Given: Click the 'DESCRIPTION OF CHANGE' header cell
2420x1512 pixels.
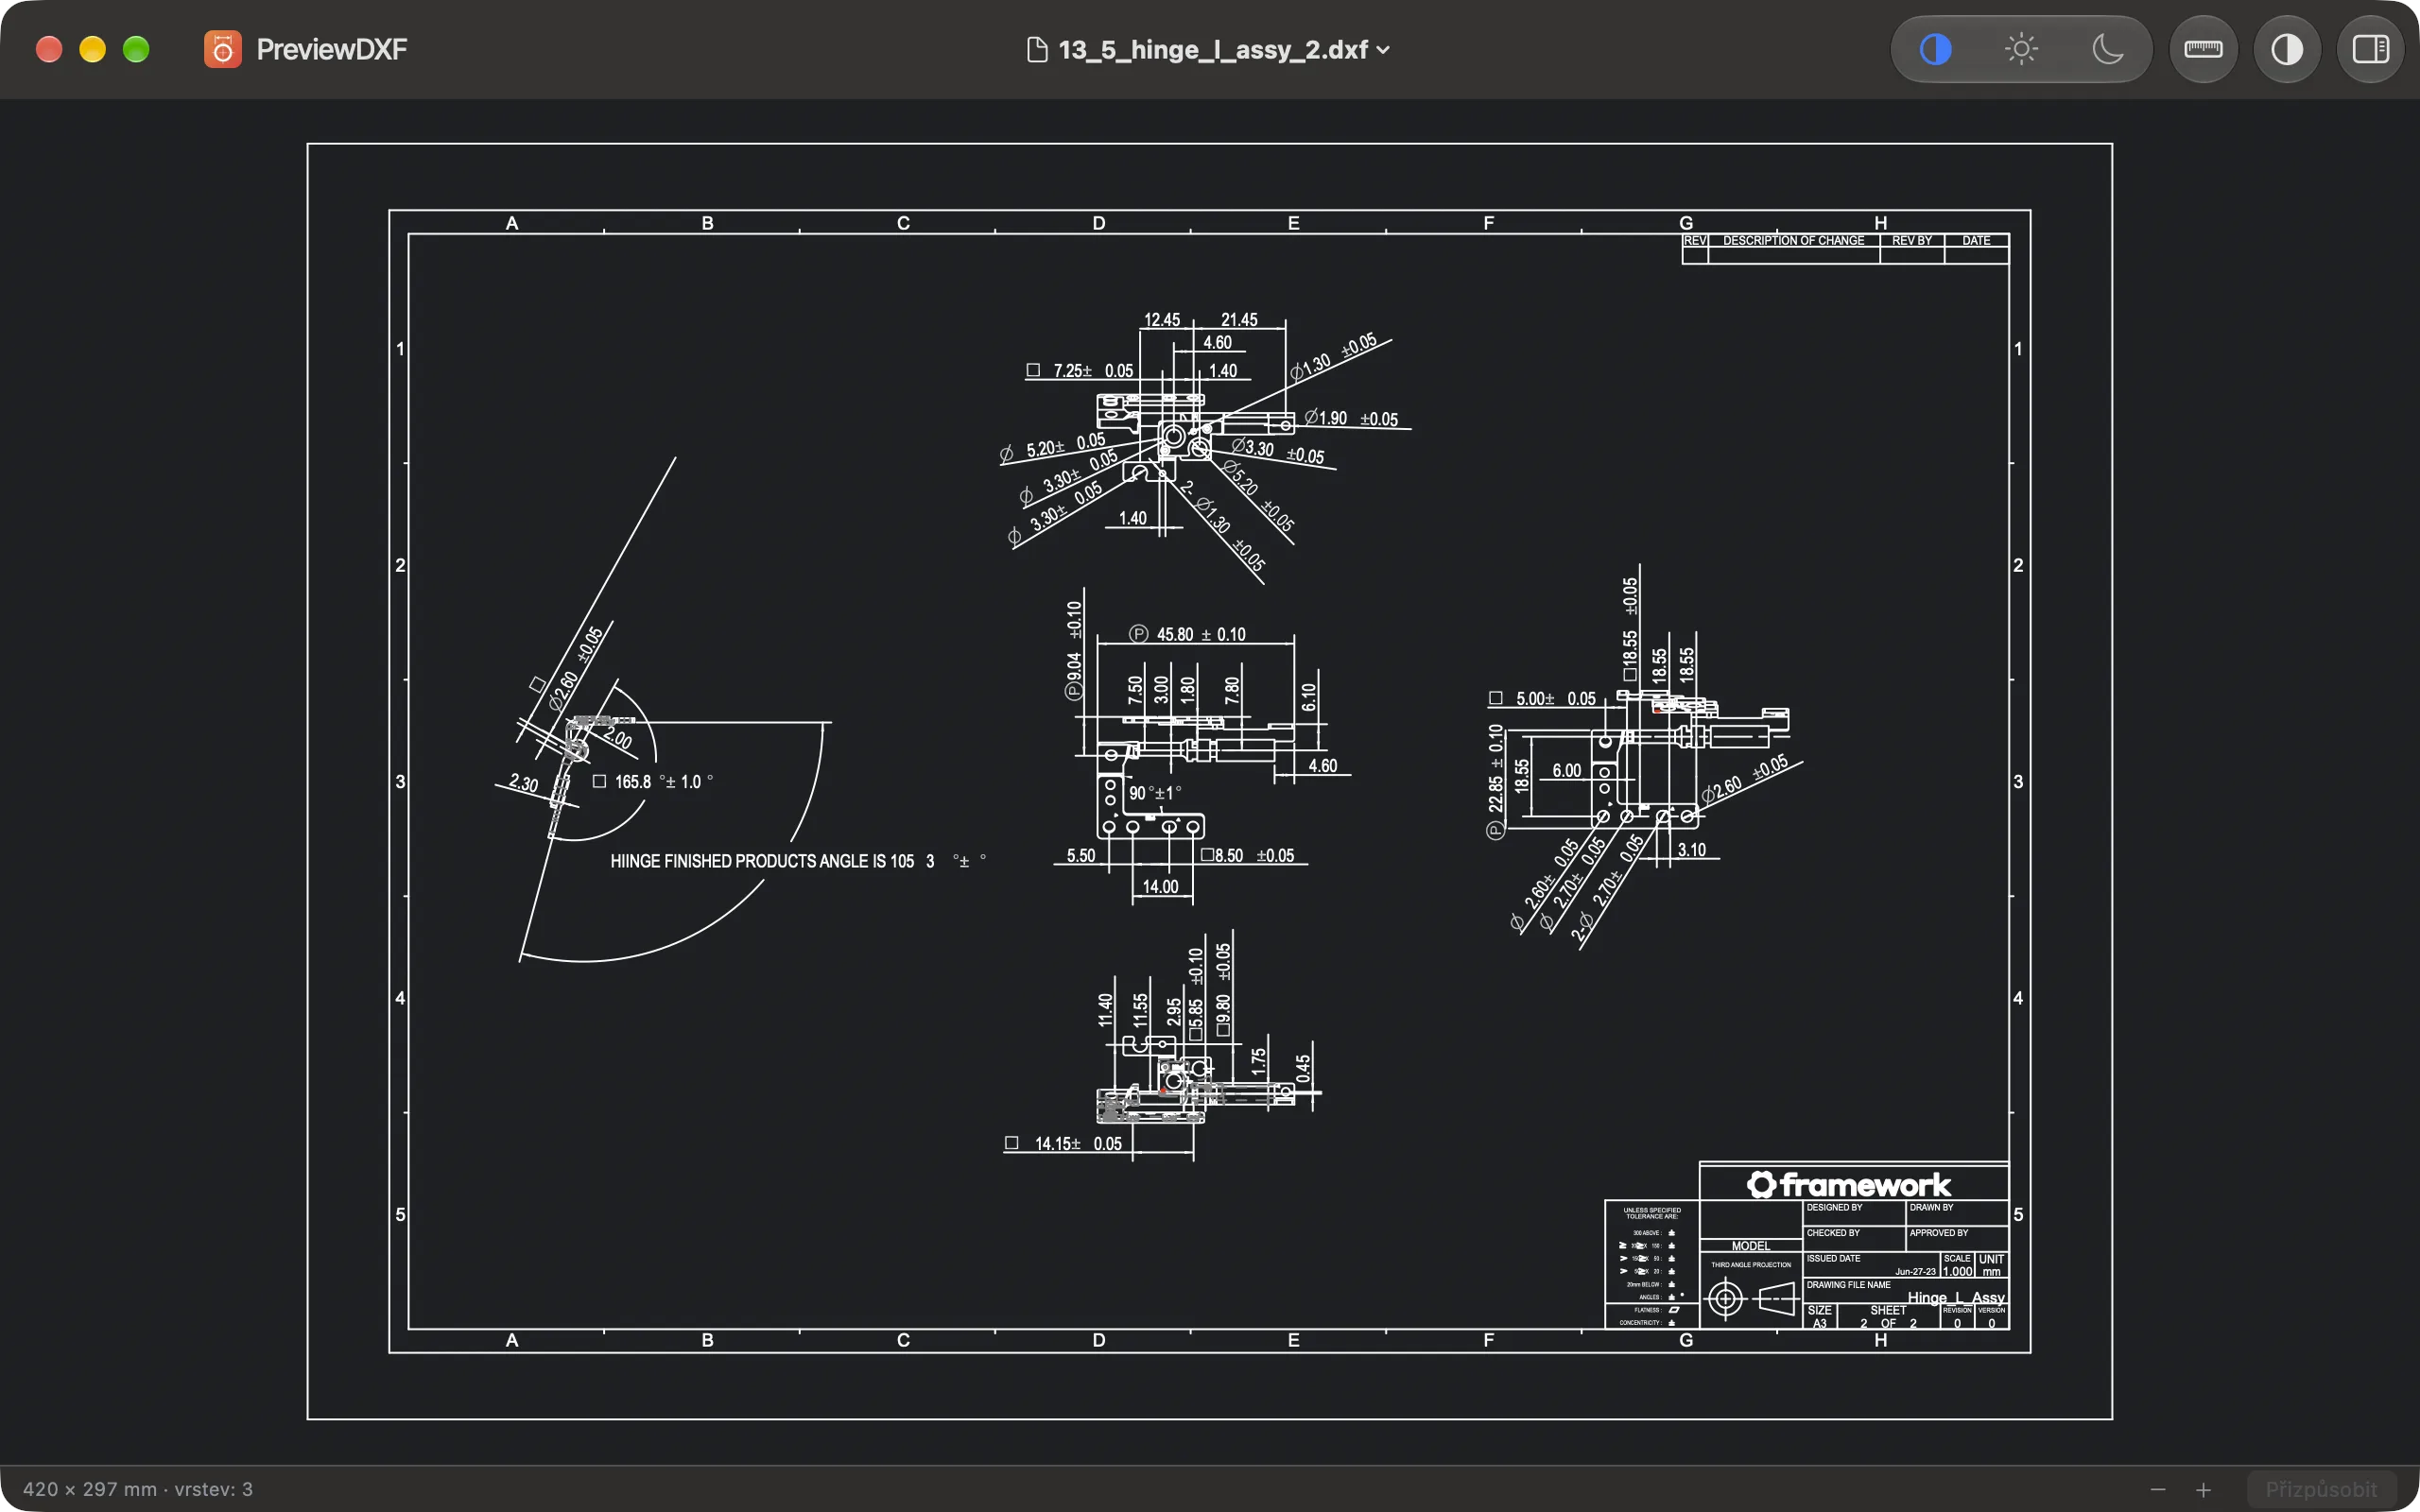Looking at the screenshot, I should click(x=1793, y=241).
